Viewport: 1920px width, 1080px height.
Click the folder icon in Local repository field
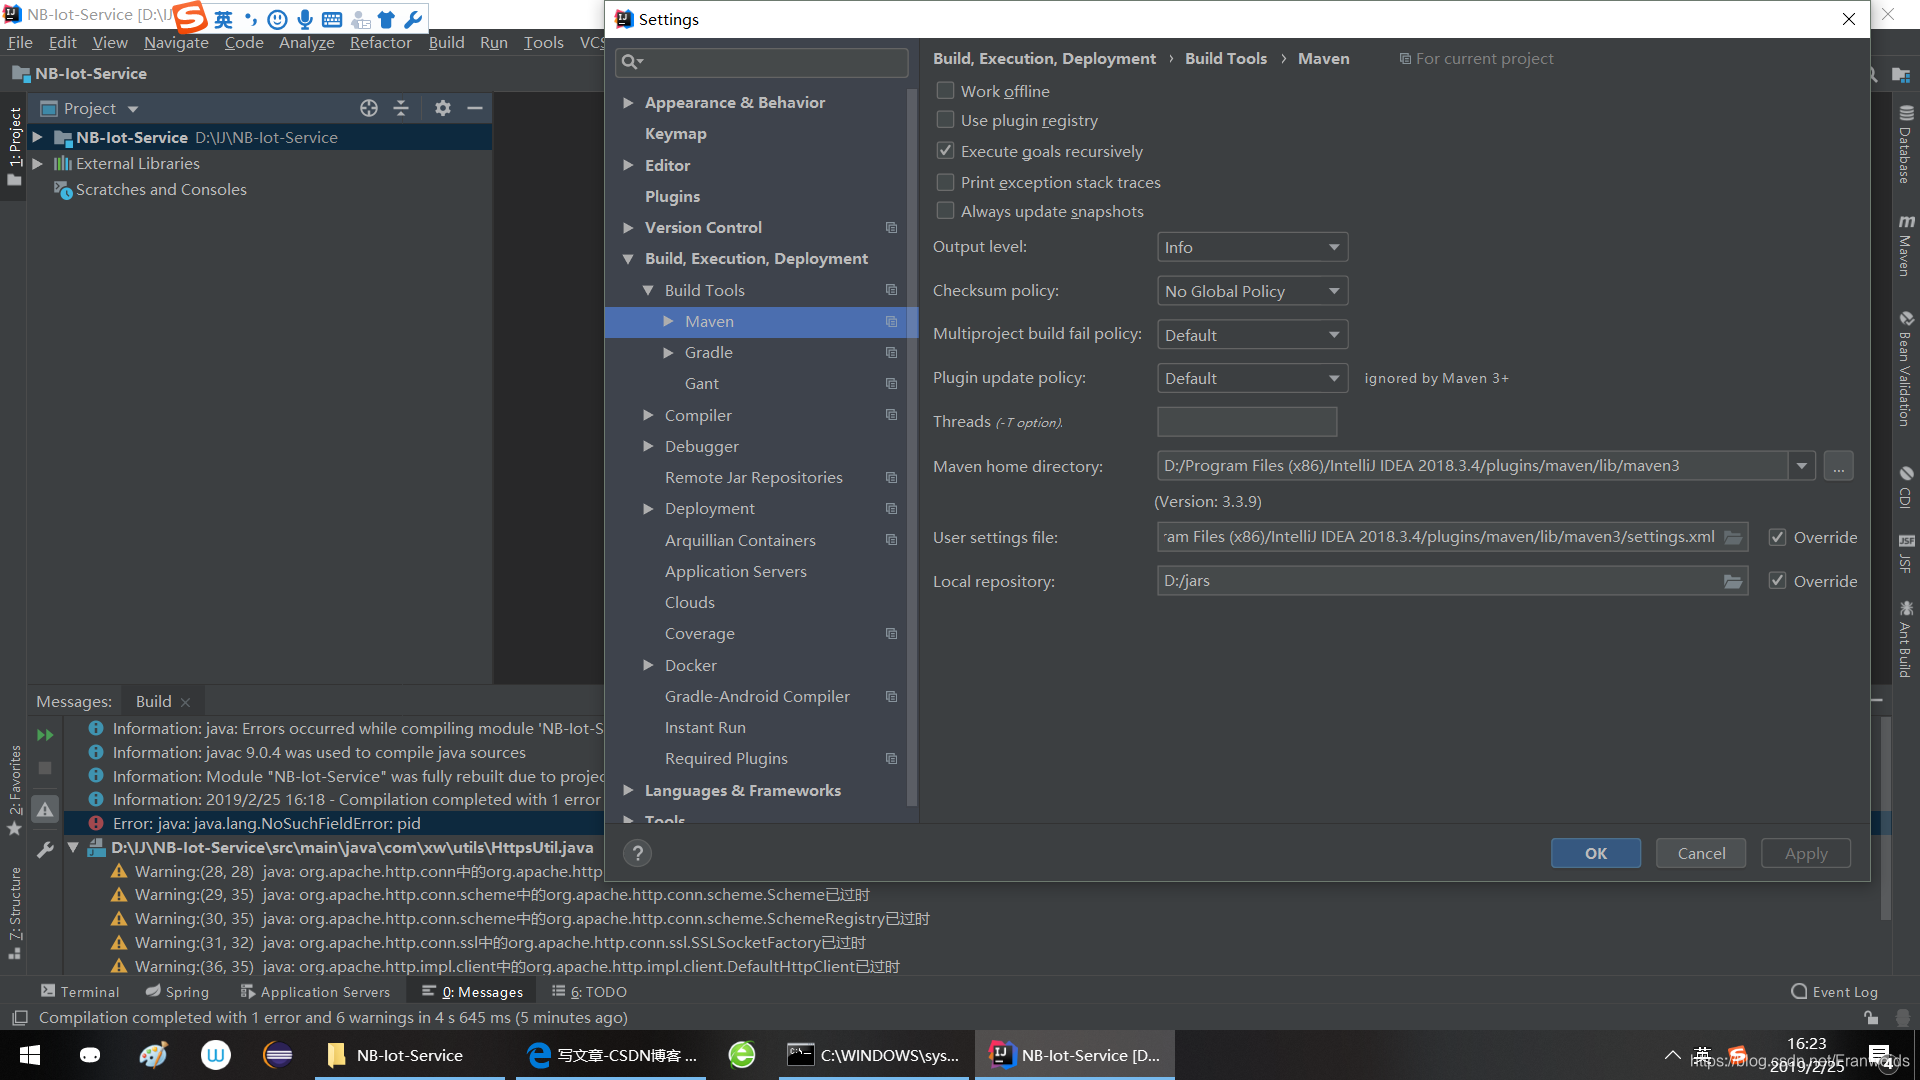pos(1733,581)
